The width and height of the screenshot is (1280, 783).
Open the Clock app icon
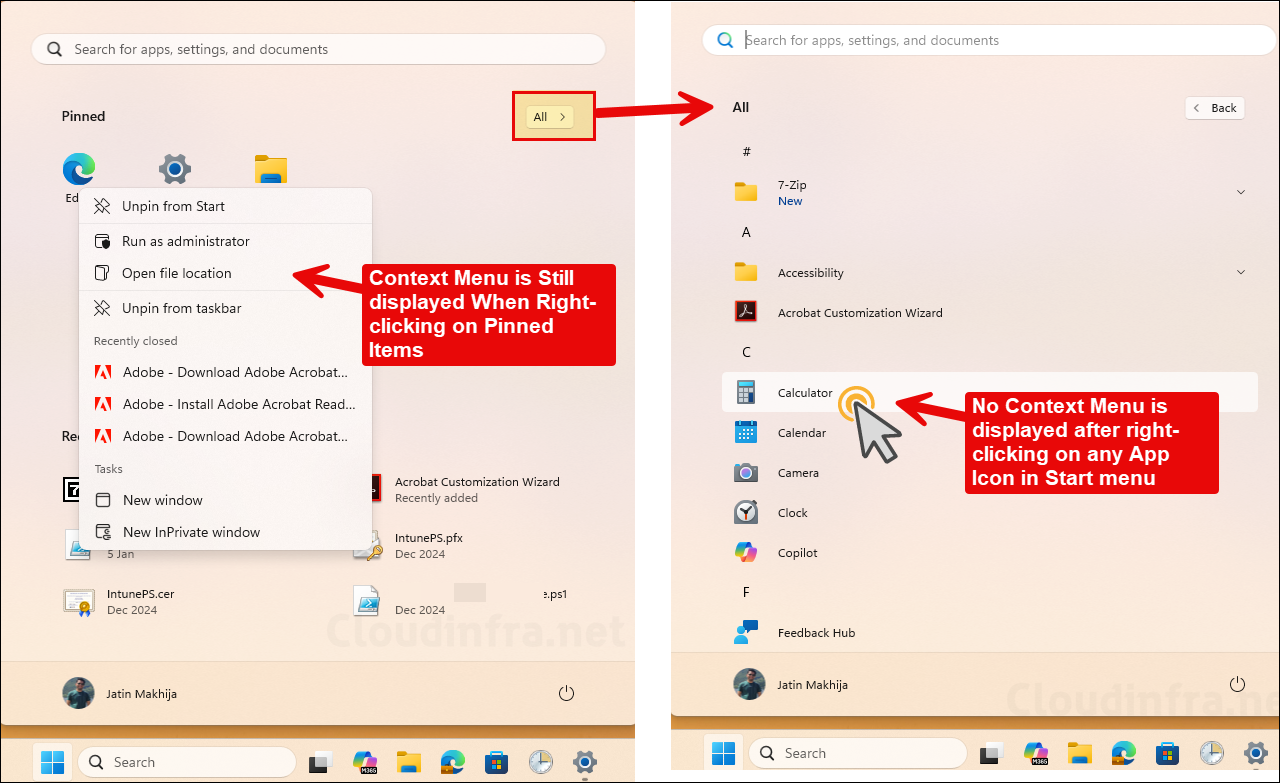(746, 512)
